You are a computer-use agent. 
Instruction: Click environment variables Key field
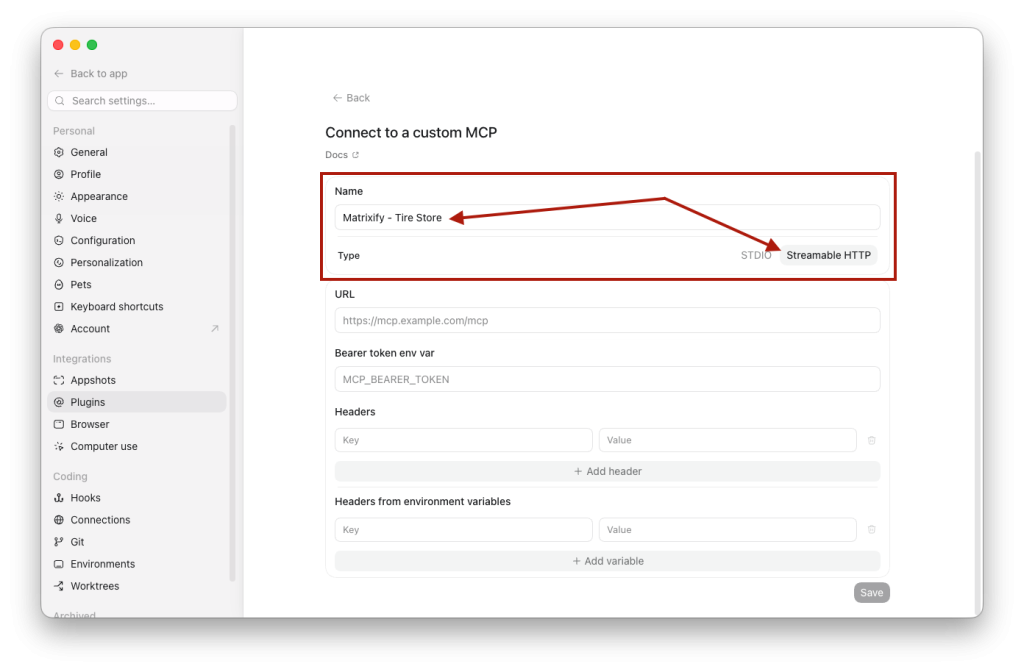(464, 530)
